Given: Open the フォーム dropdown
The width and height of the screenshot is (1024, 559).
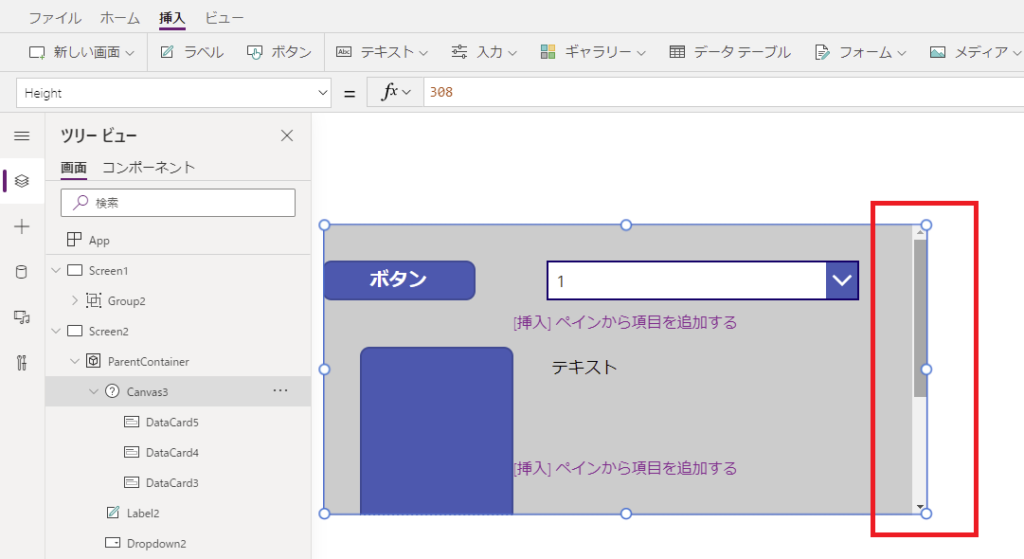Looking at the screenshot, I should 860,52.
